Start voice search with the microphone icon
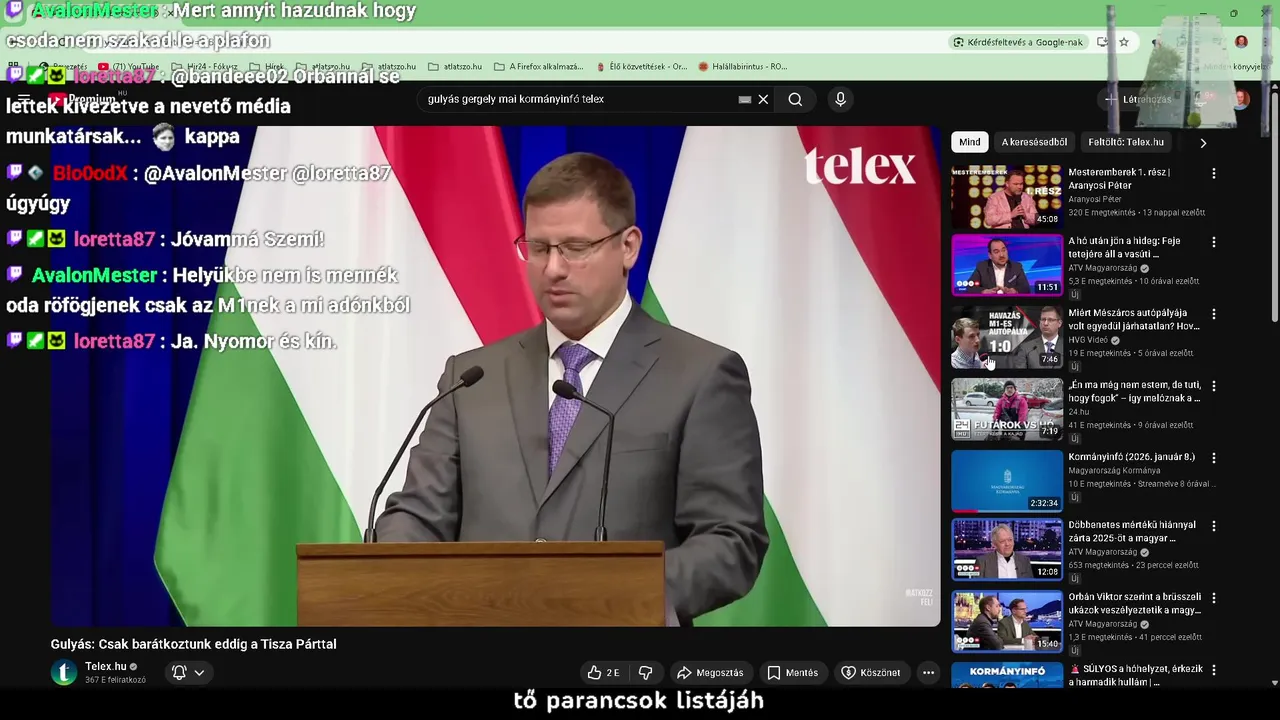1280x720 pixels. click(840, 99)
